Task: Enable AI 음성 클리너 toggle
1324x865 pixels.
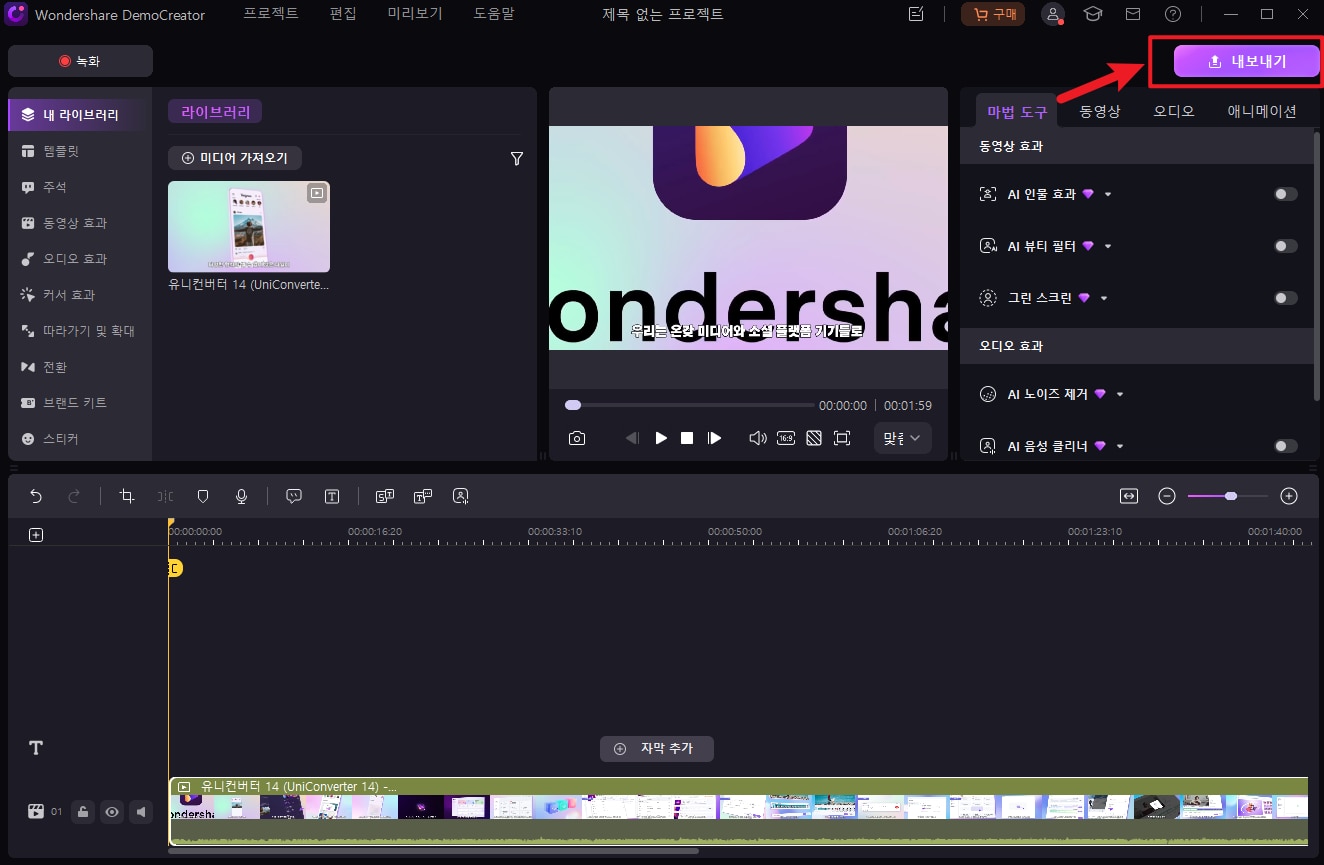Action: coord(1286,446)
